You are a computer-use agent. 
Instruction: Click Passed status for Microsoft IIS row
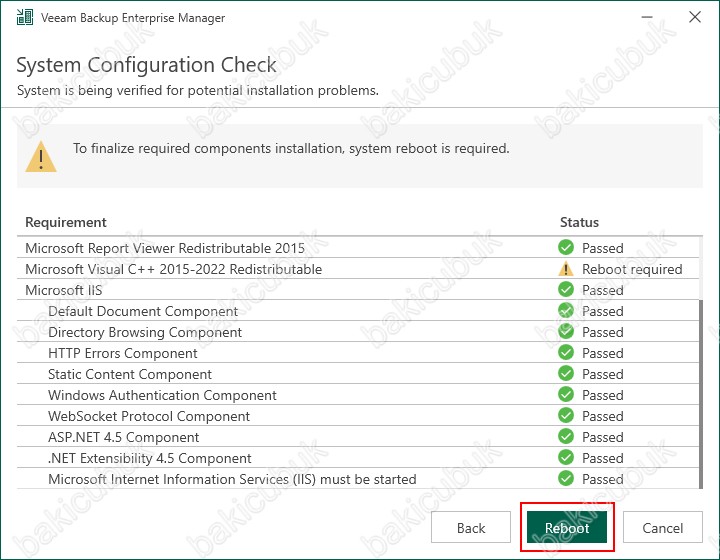[x=602, y=290]
